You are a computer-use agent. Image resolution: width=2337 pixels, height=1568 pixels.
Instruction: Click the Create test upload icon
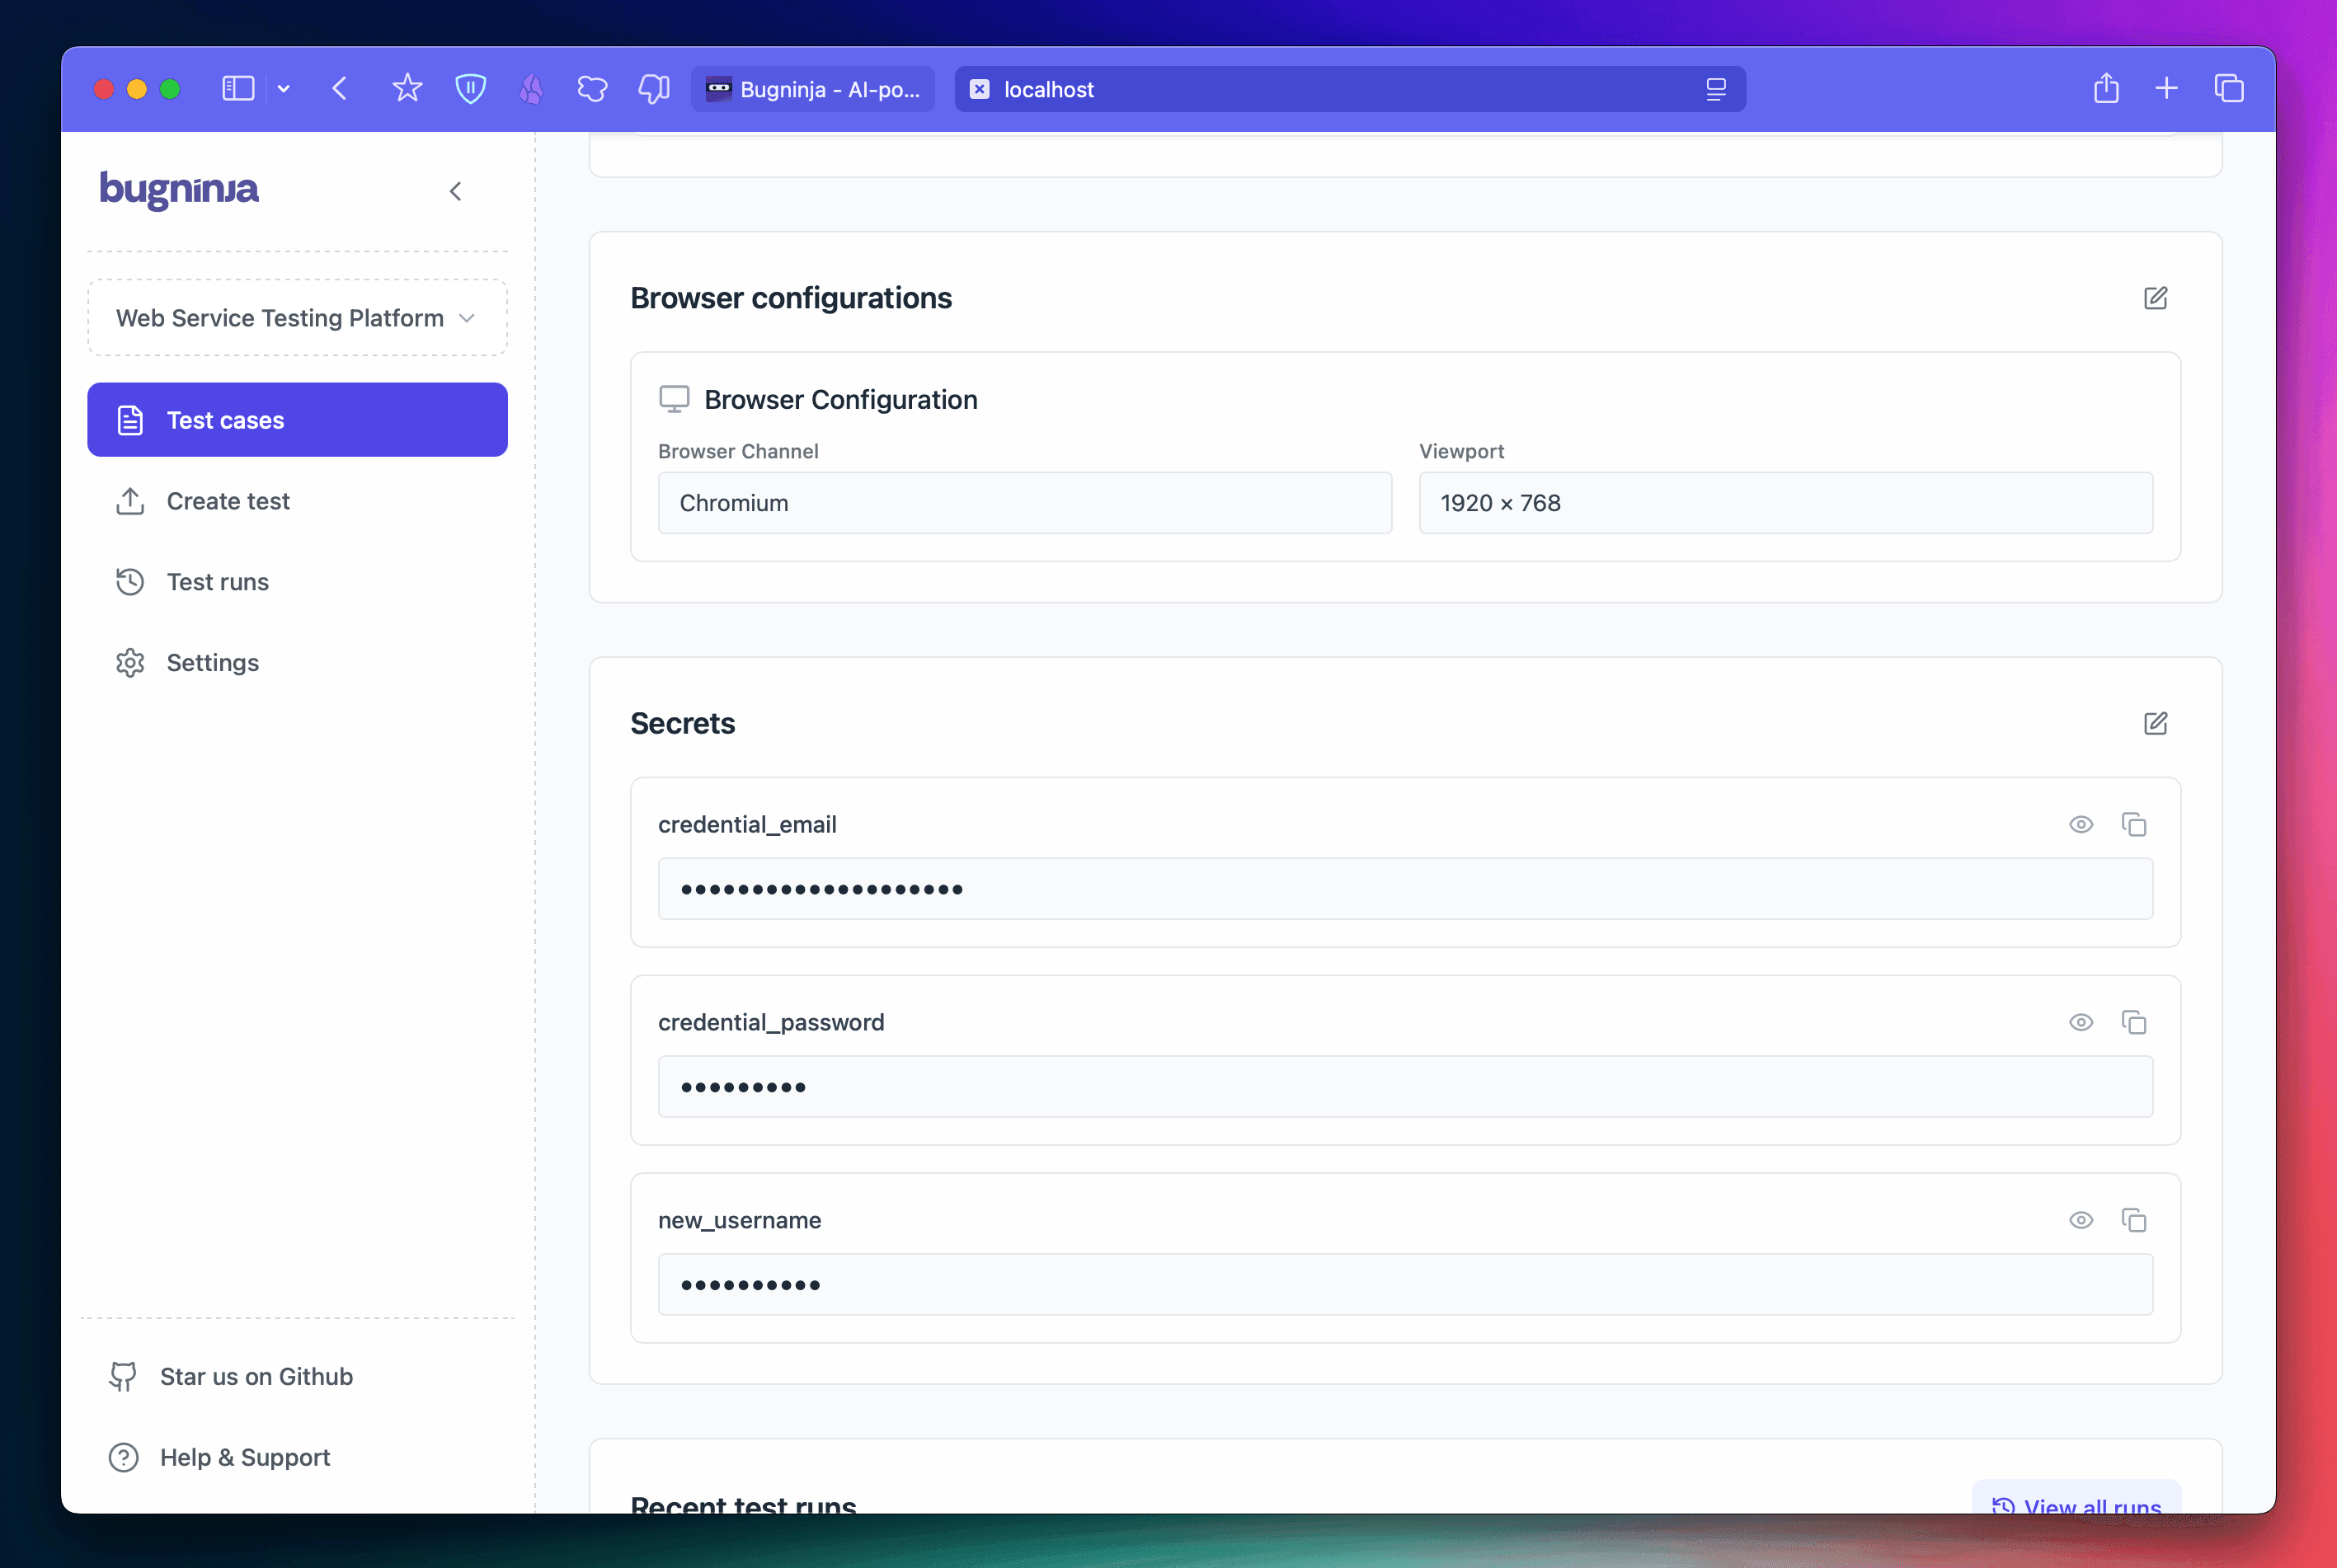click(130, 501)
